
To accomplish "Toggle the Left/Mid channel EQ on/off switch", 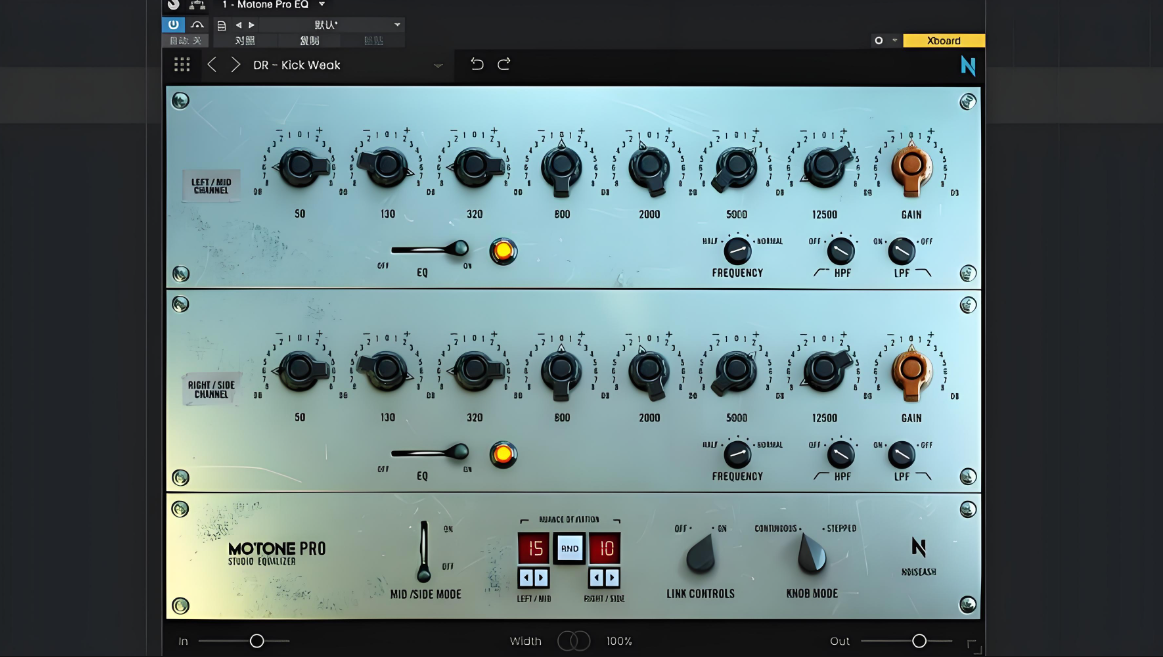I will click(x=430, y=248).
